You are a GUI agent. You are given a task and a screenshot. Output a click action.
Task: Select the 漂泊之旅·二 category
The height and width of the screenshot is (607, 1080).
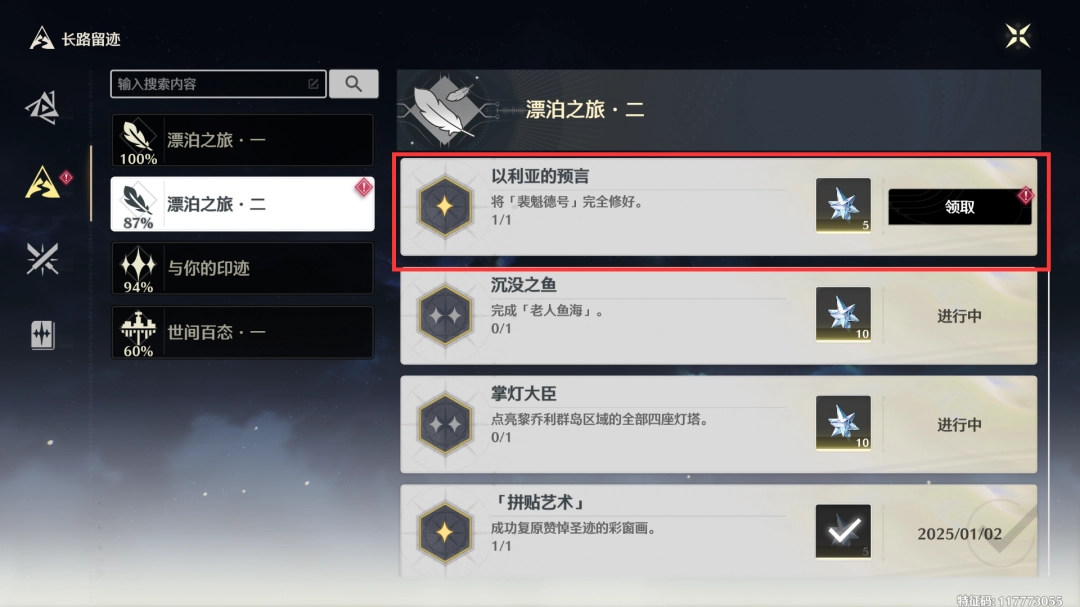tap(242, 204)
